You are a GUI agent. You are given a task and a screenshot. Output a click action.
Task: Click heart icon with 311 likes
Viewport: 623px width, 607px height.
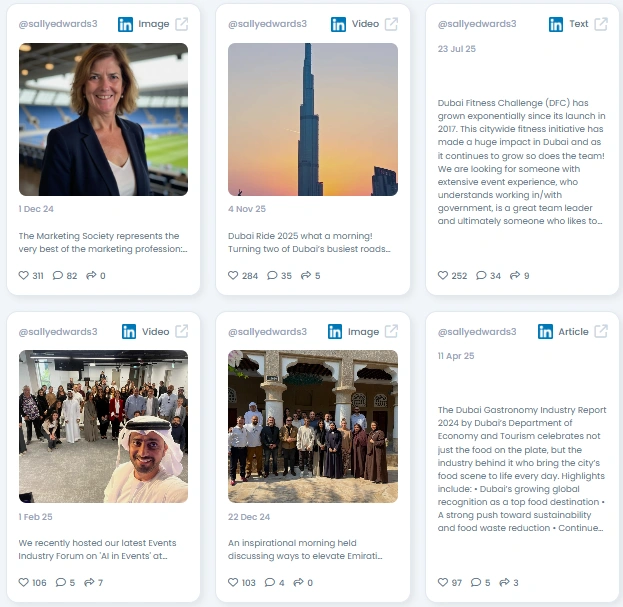point(23,275)
